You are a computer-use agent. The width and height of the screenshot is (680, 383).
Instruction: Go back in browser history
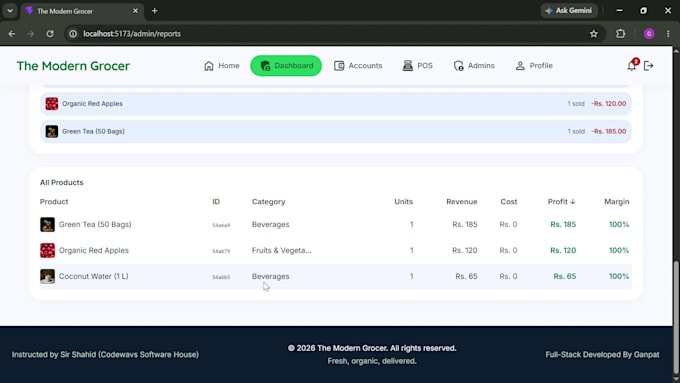[x=12, y=34]
